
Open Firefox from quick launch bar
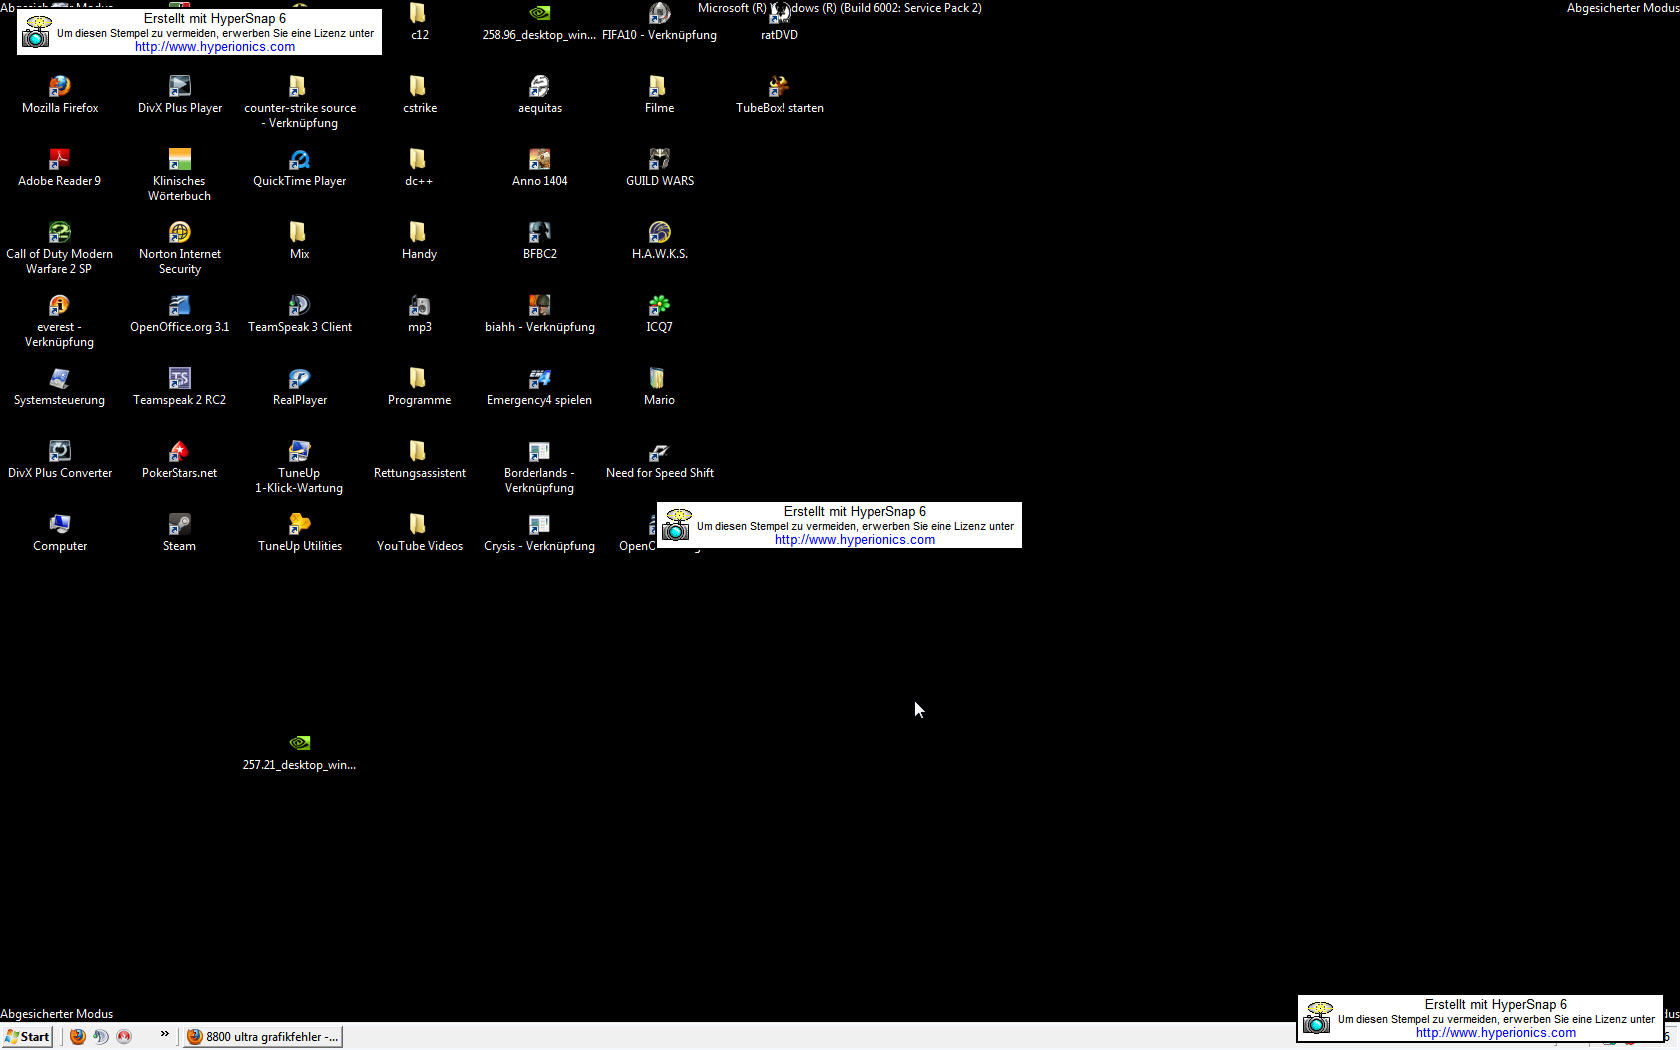[77, 1037]
